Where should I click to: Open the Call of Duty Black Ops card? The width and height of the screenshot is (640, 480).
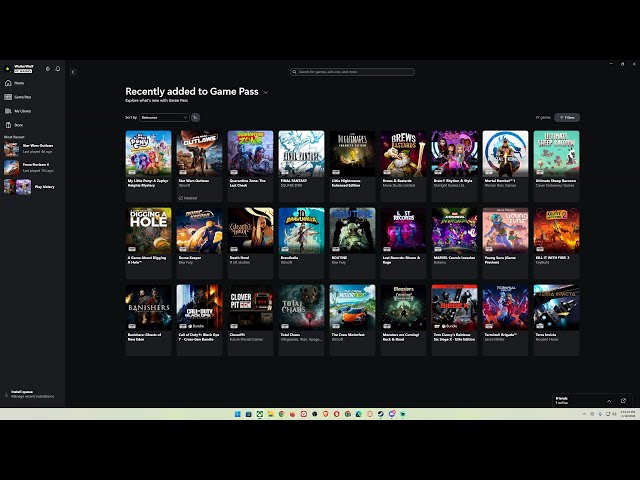pyautogui.click(x=200, y=320)
